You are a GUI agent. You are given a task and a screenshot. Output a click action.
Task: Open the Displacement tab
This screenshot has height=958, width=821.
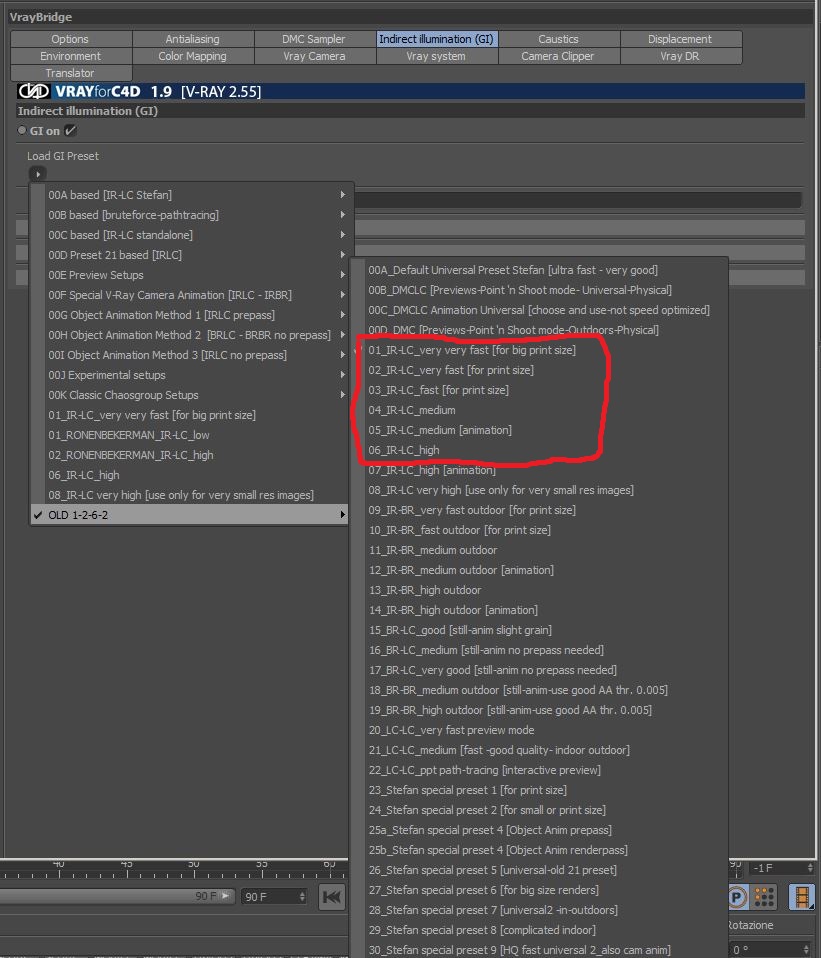pos(681,39)
